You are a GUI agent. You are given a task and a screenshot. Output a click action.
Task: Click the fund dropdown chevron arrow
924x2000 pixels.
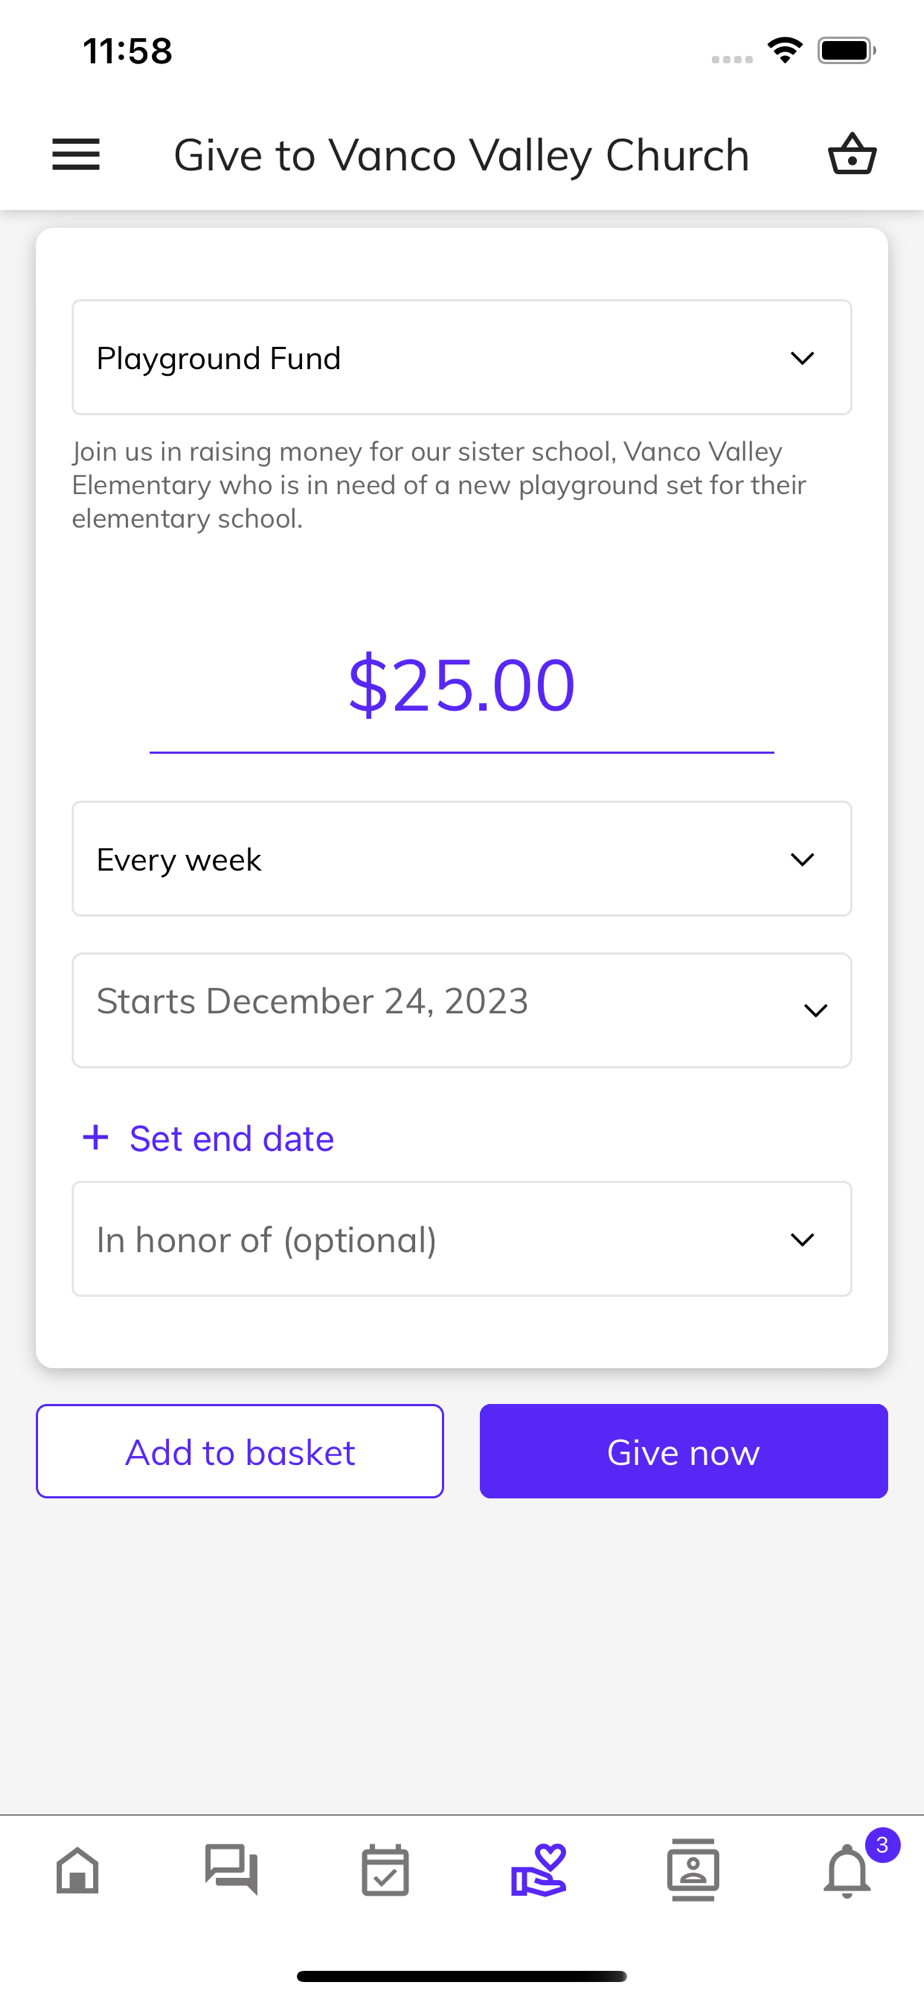click(x=802, y=358)
